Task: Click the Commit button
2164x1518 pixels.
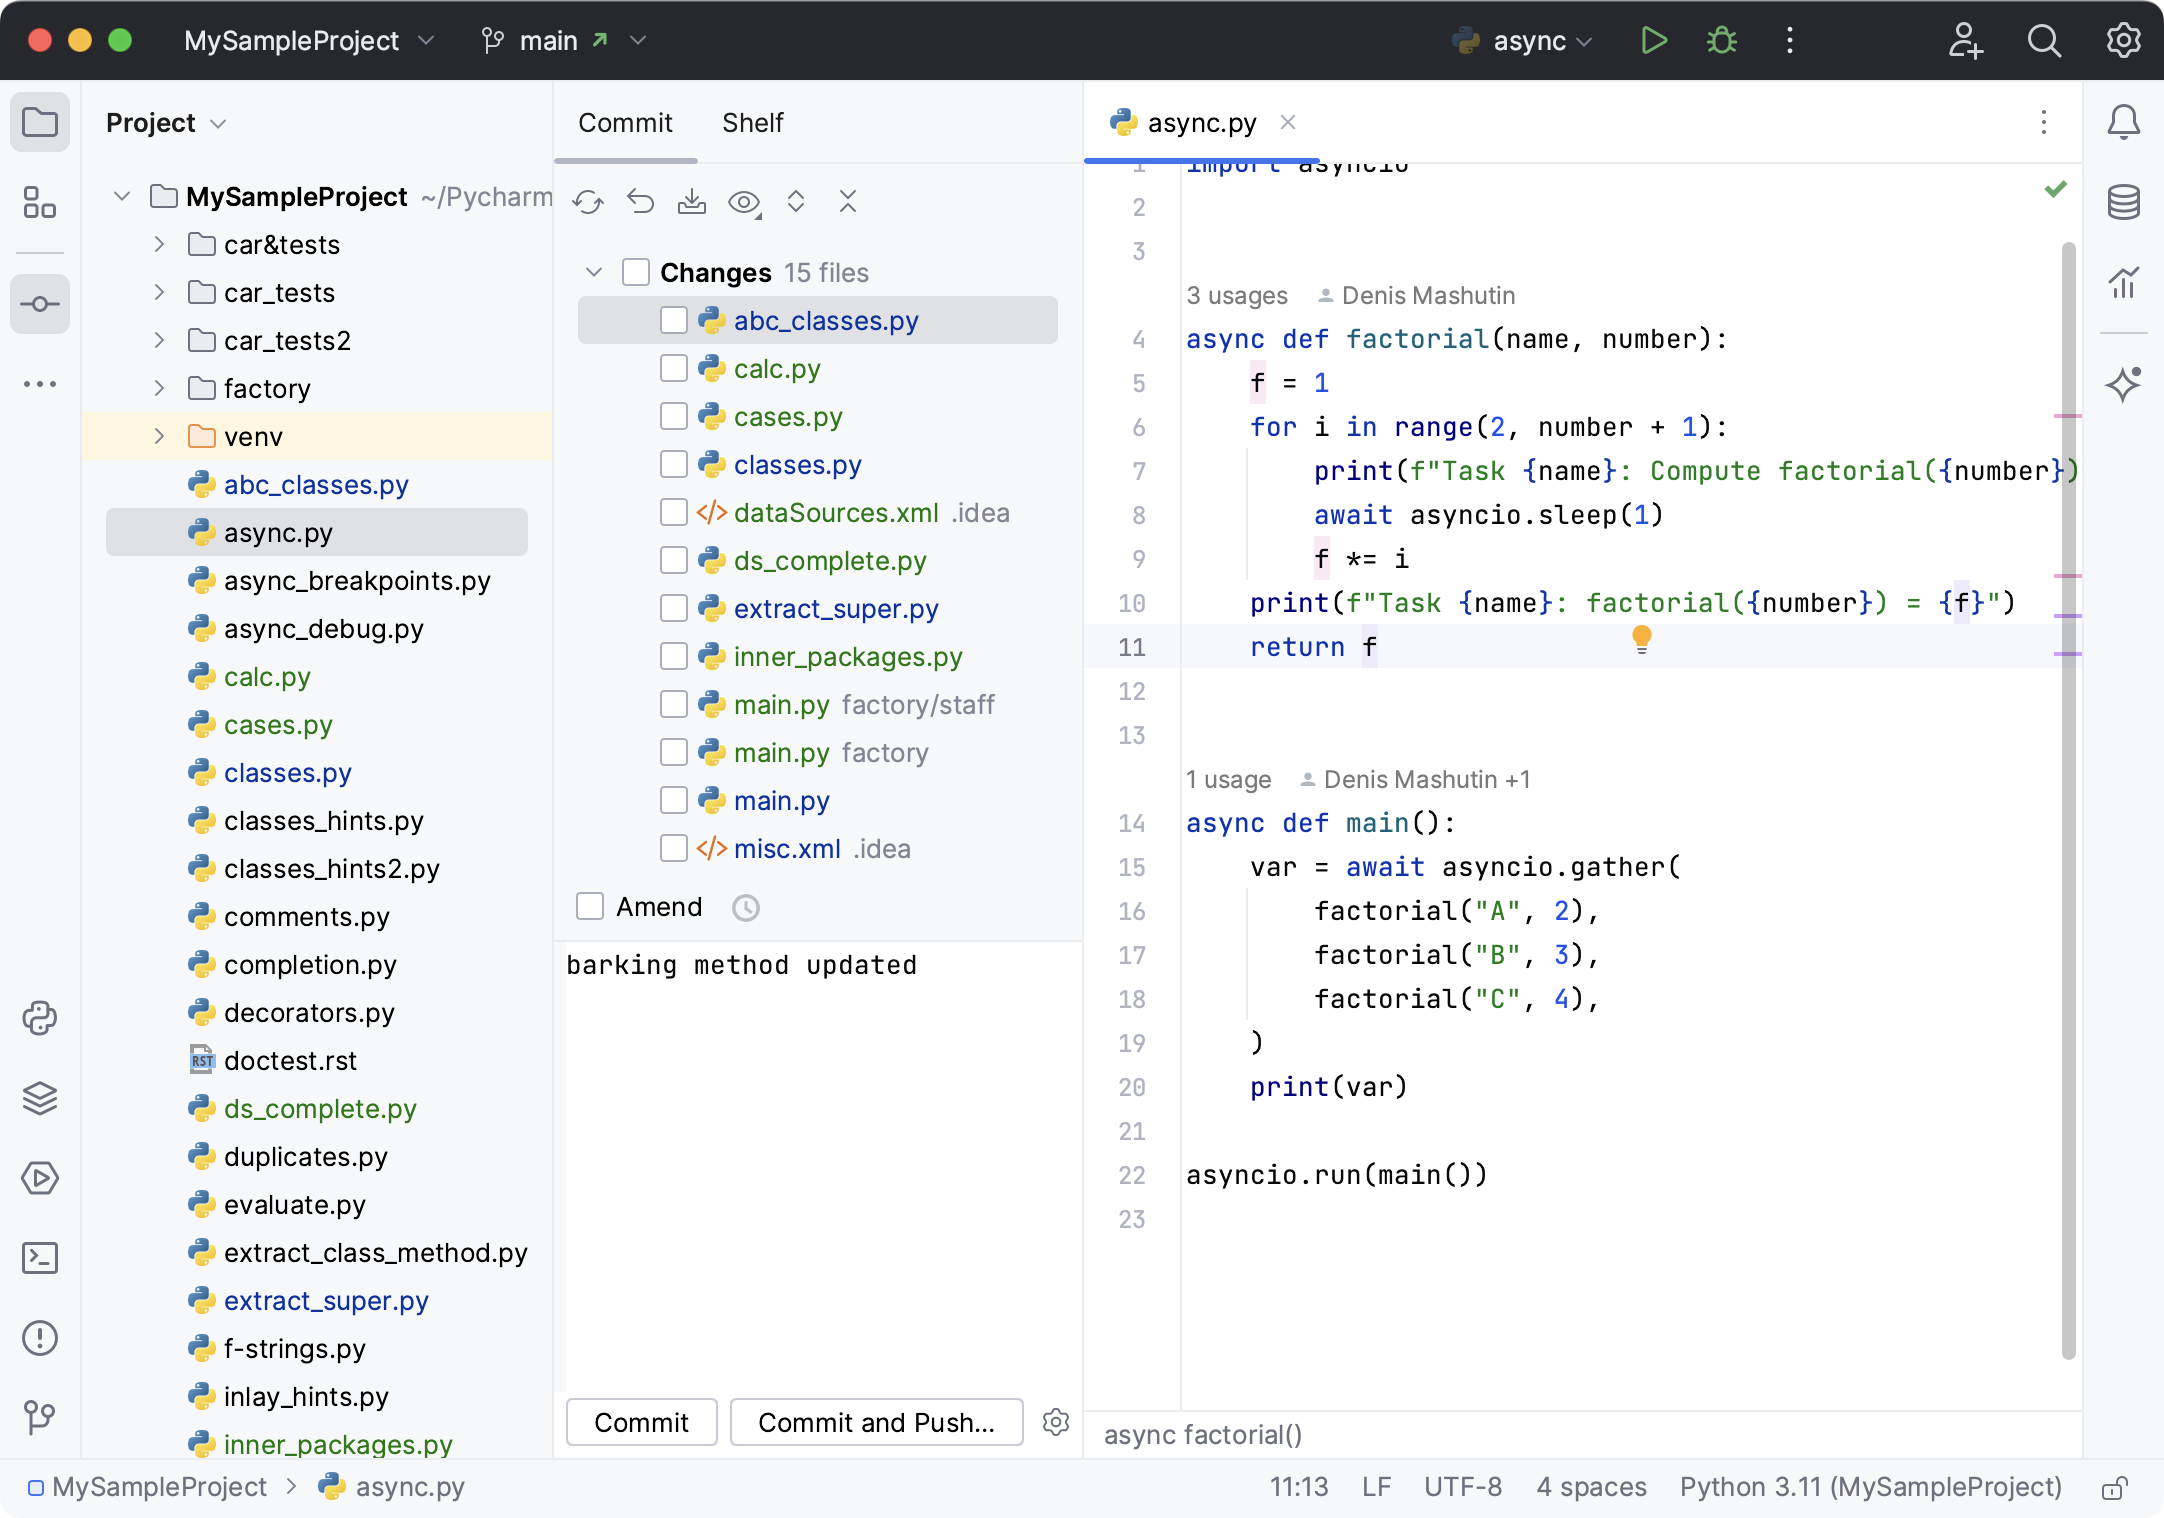Action: coord(641,1422)
